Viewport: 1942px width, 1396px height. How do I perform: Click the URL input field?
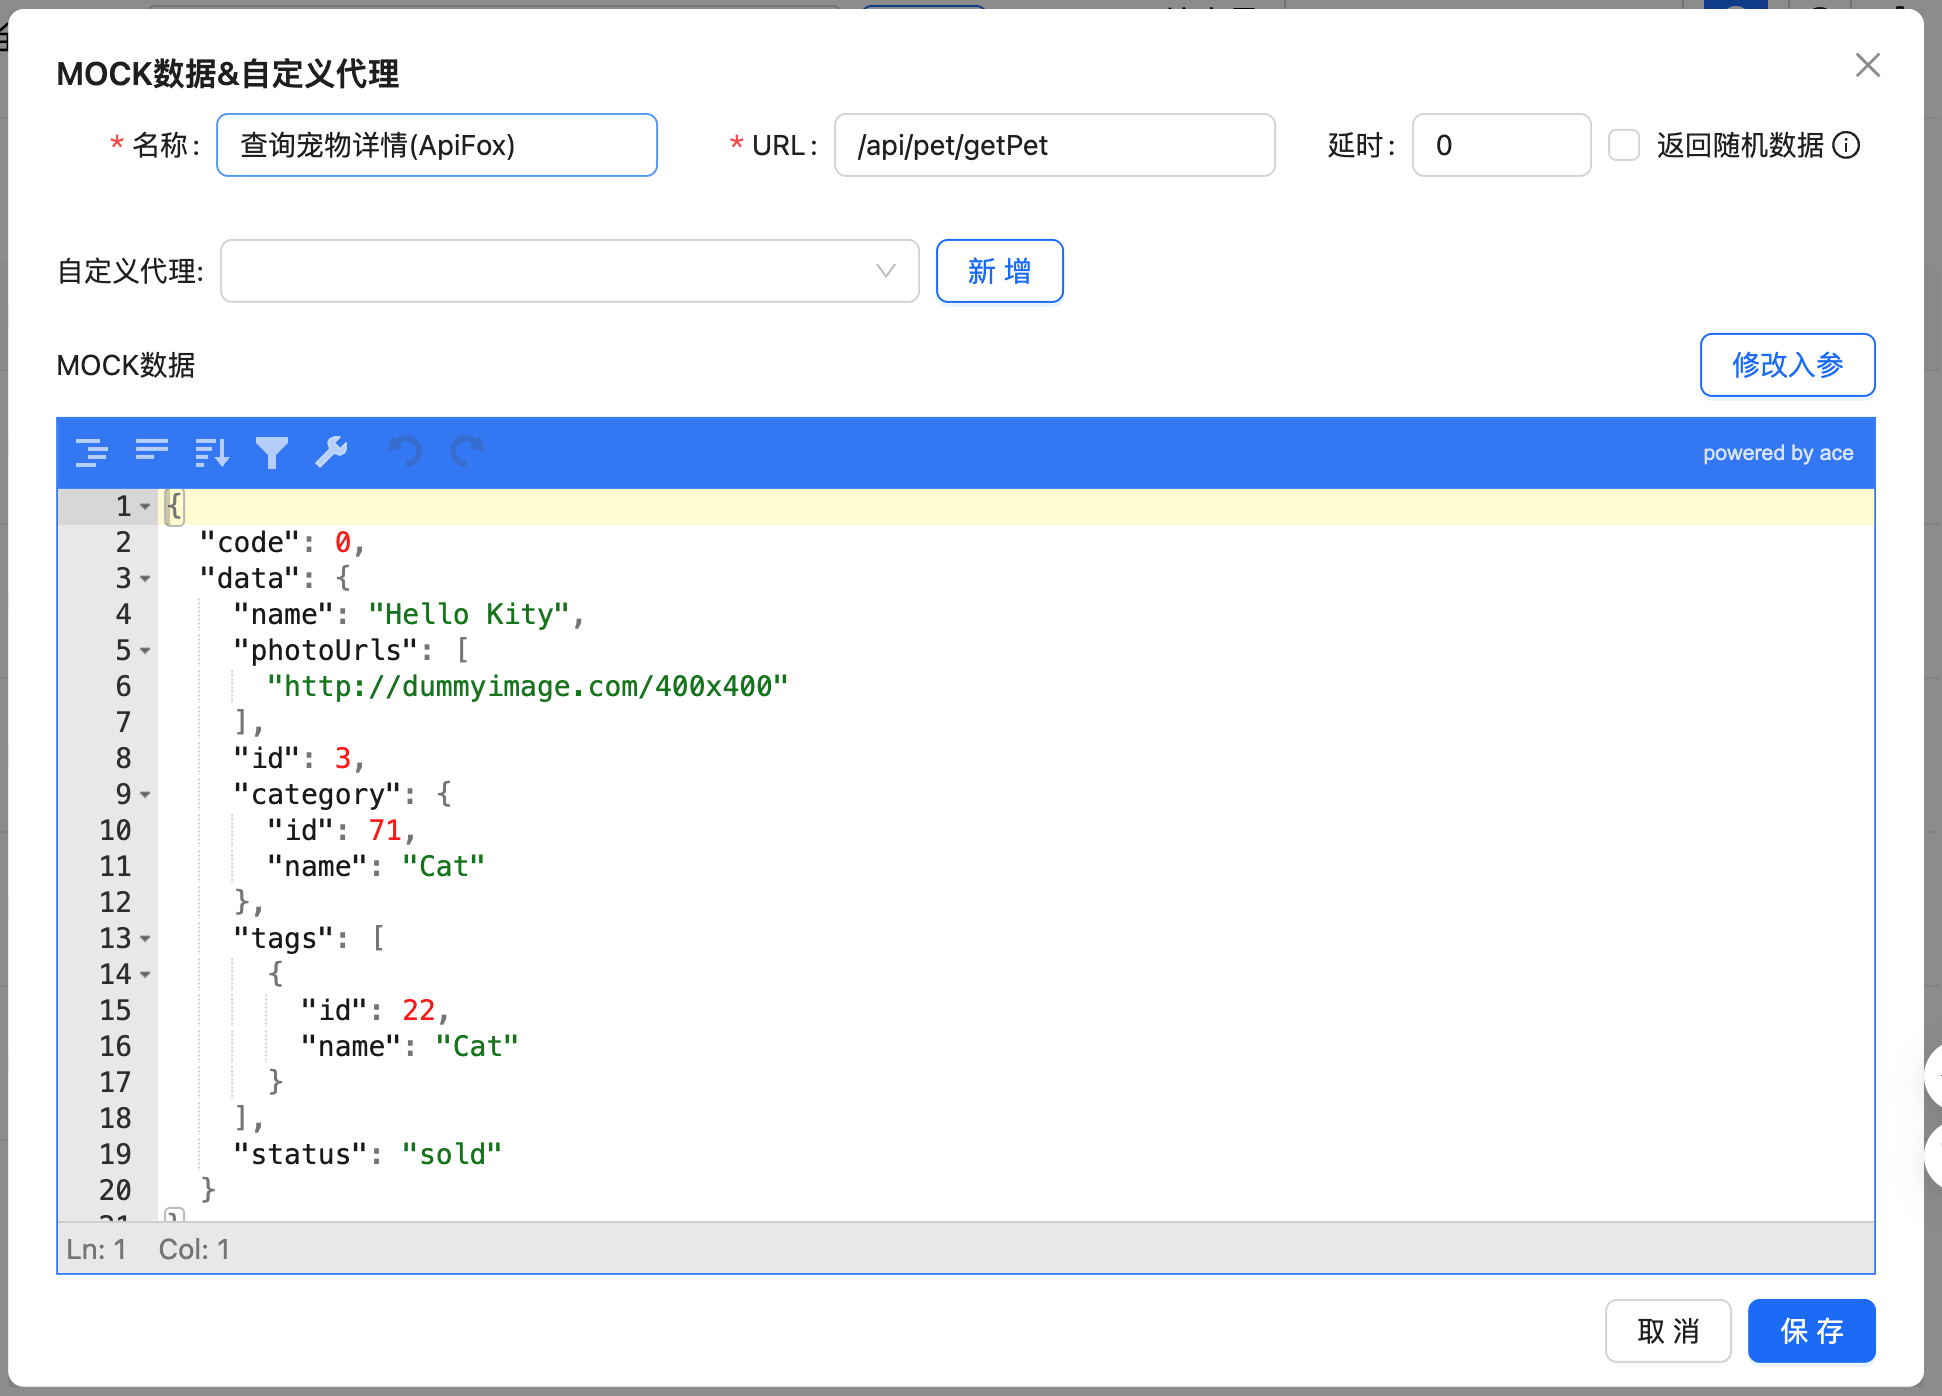tap(1054, 145)
